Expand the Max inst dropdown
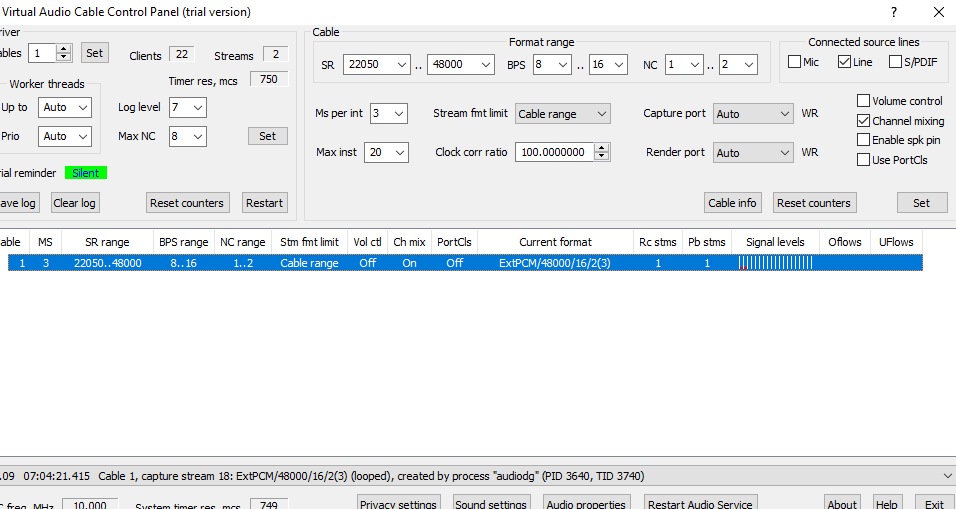 387,152
